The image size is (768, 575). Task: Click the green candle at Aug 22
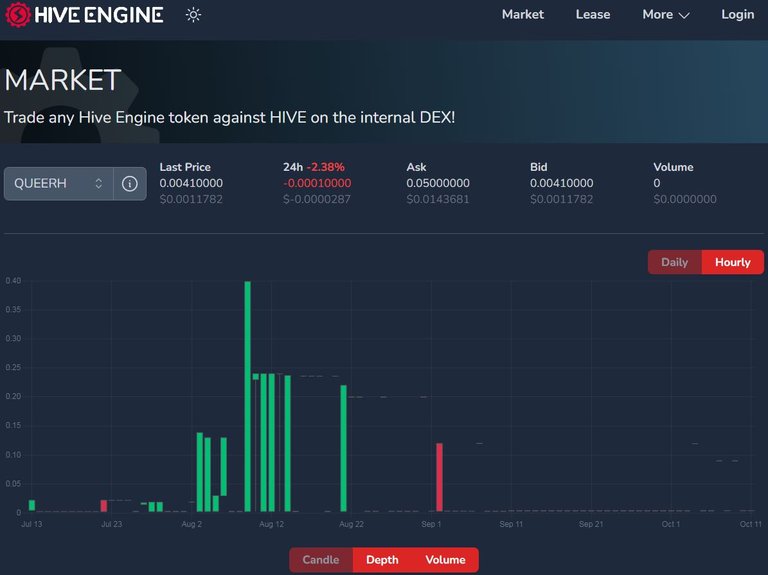(343, 448)
